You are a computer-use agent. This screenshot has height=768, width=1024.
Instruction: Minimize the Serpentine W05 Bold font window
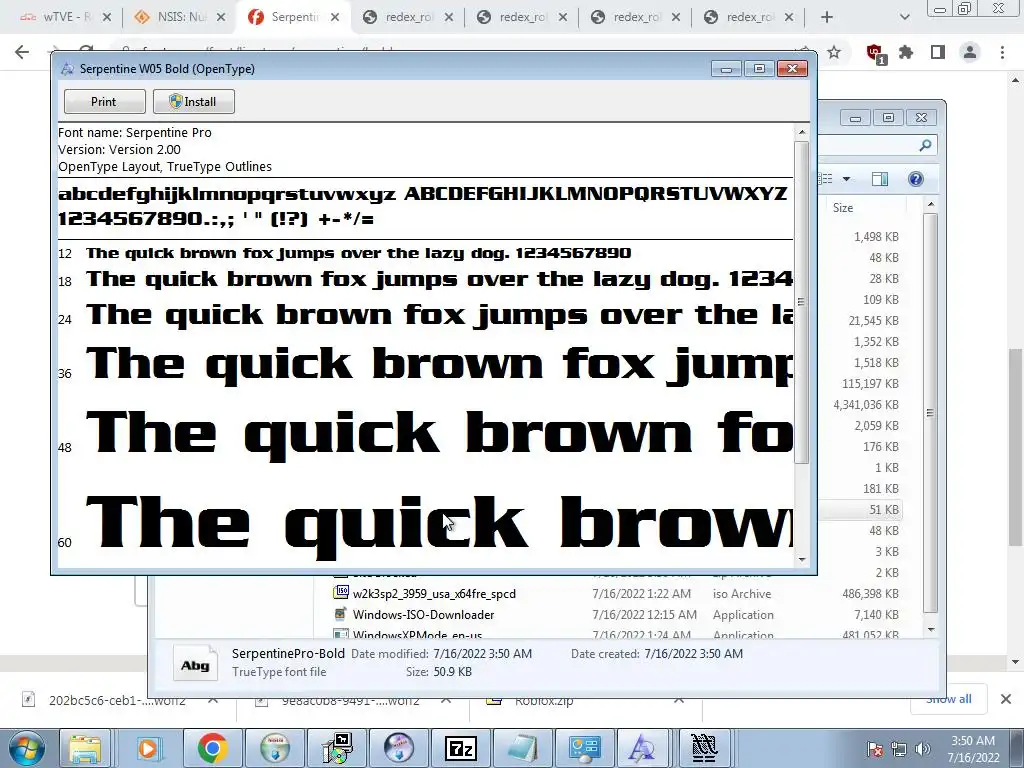(726, 69)
